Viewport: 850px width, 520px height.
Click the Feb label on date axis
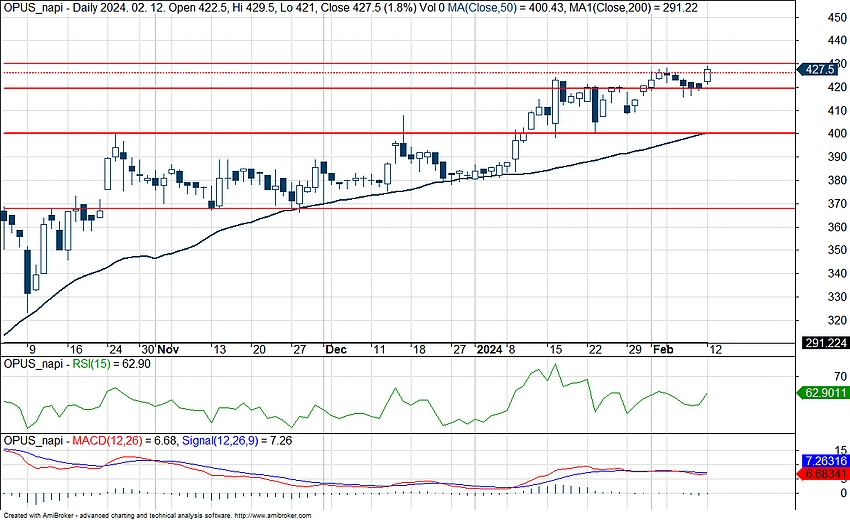point(662,350)
